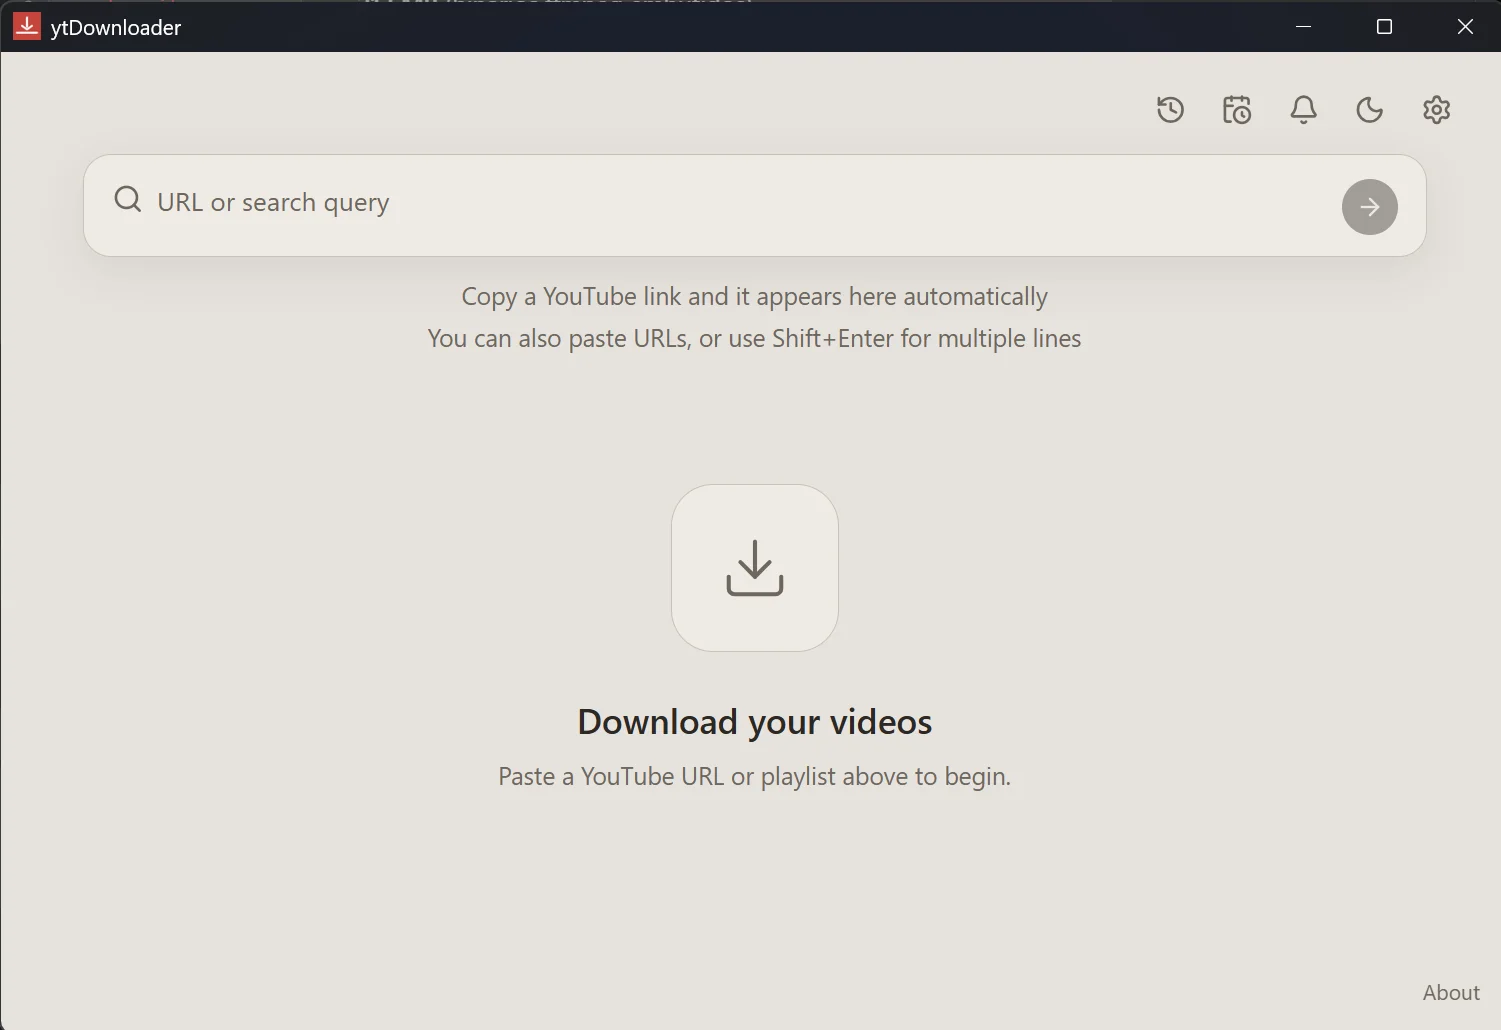Click the 'Download your videos' heading
Image resolution: width=1501 pixels, height=1030 pixels.
tap(755, 722)
